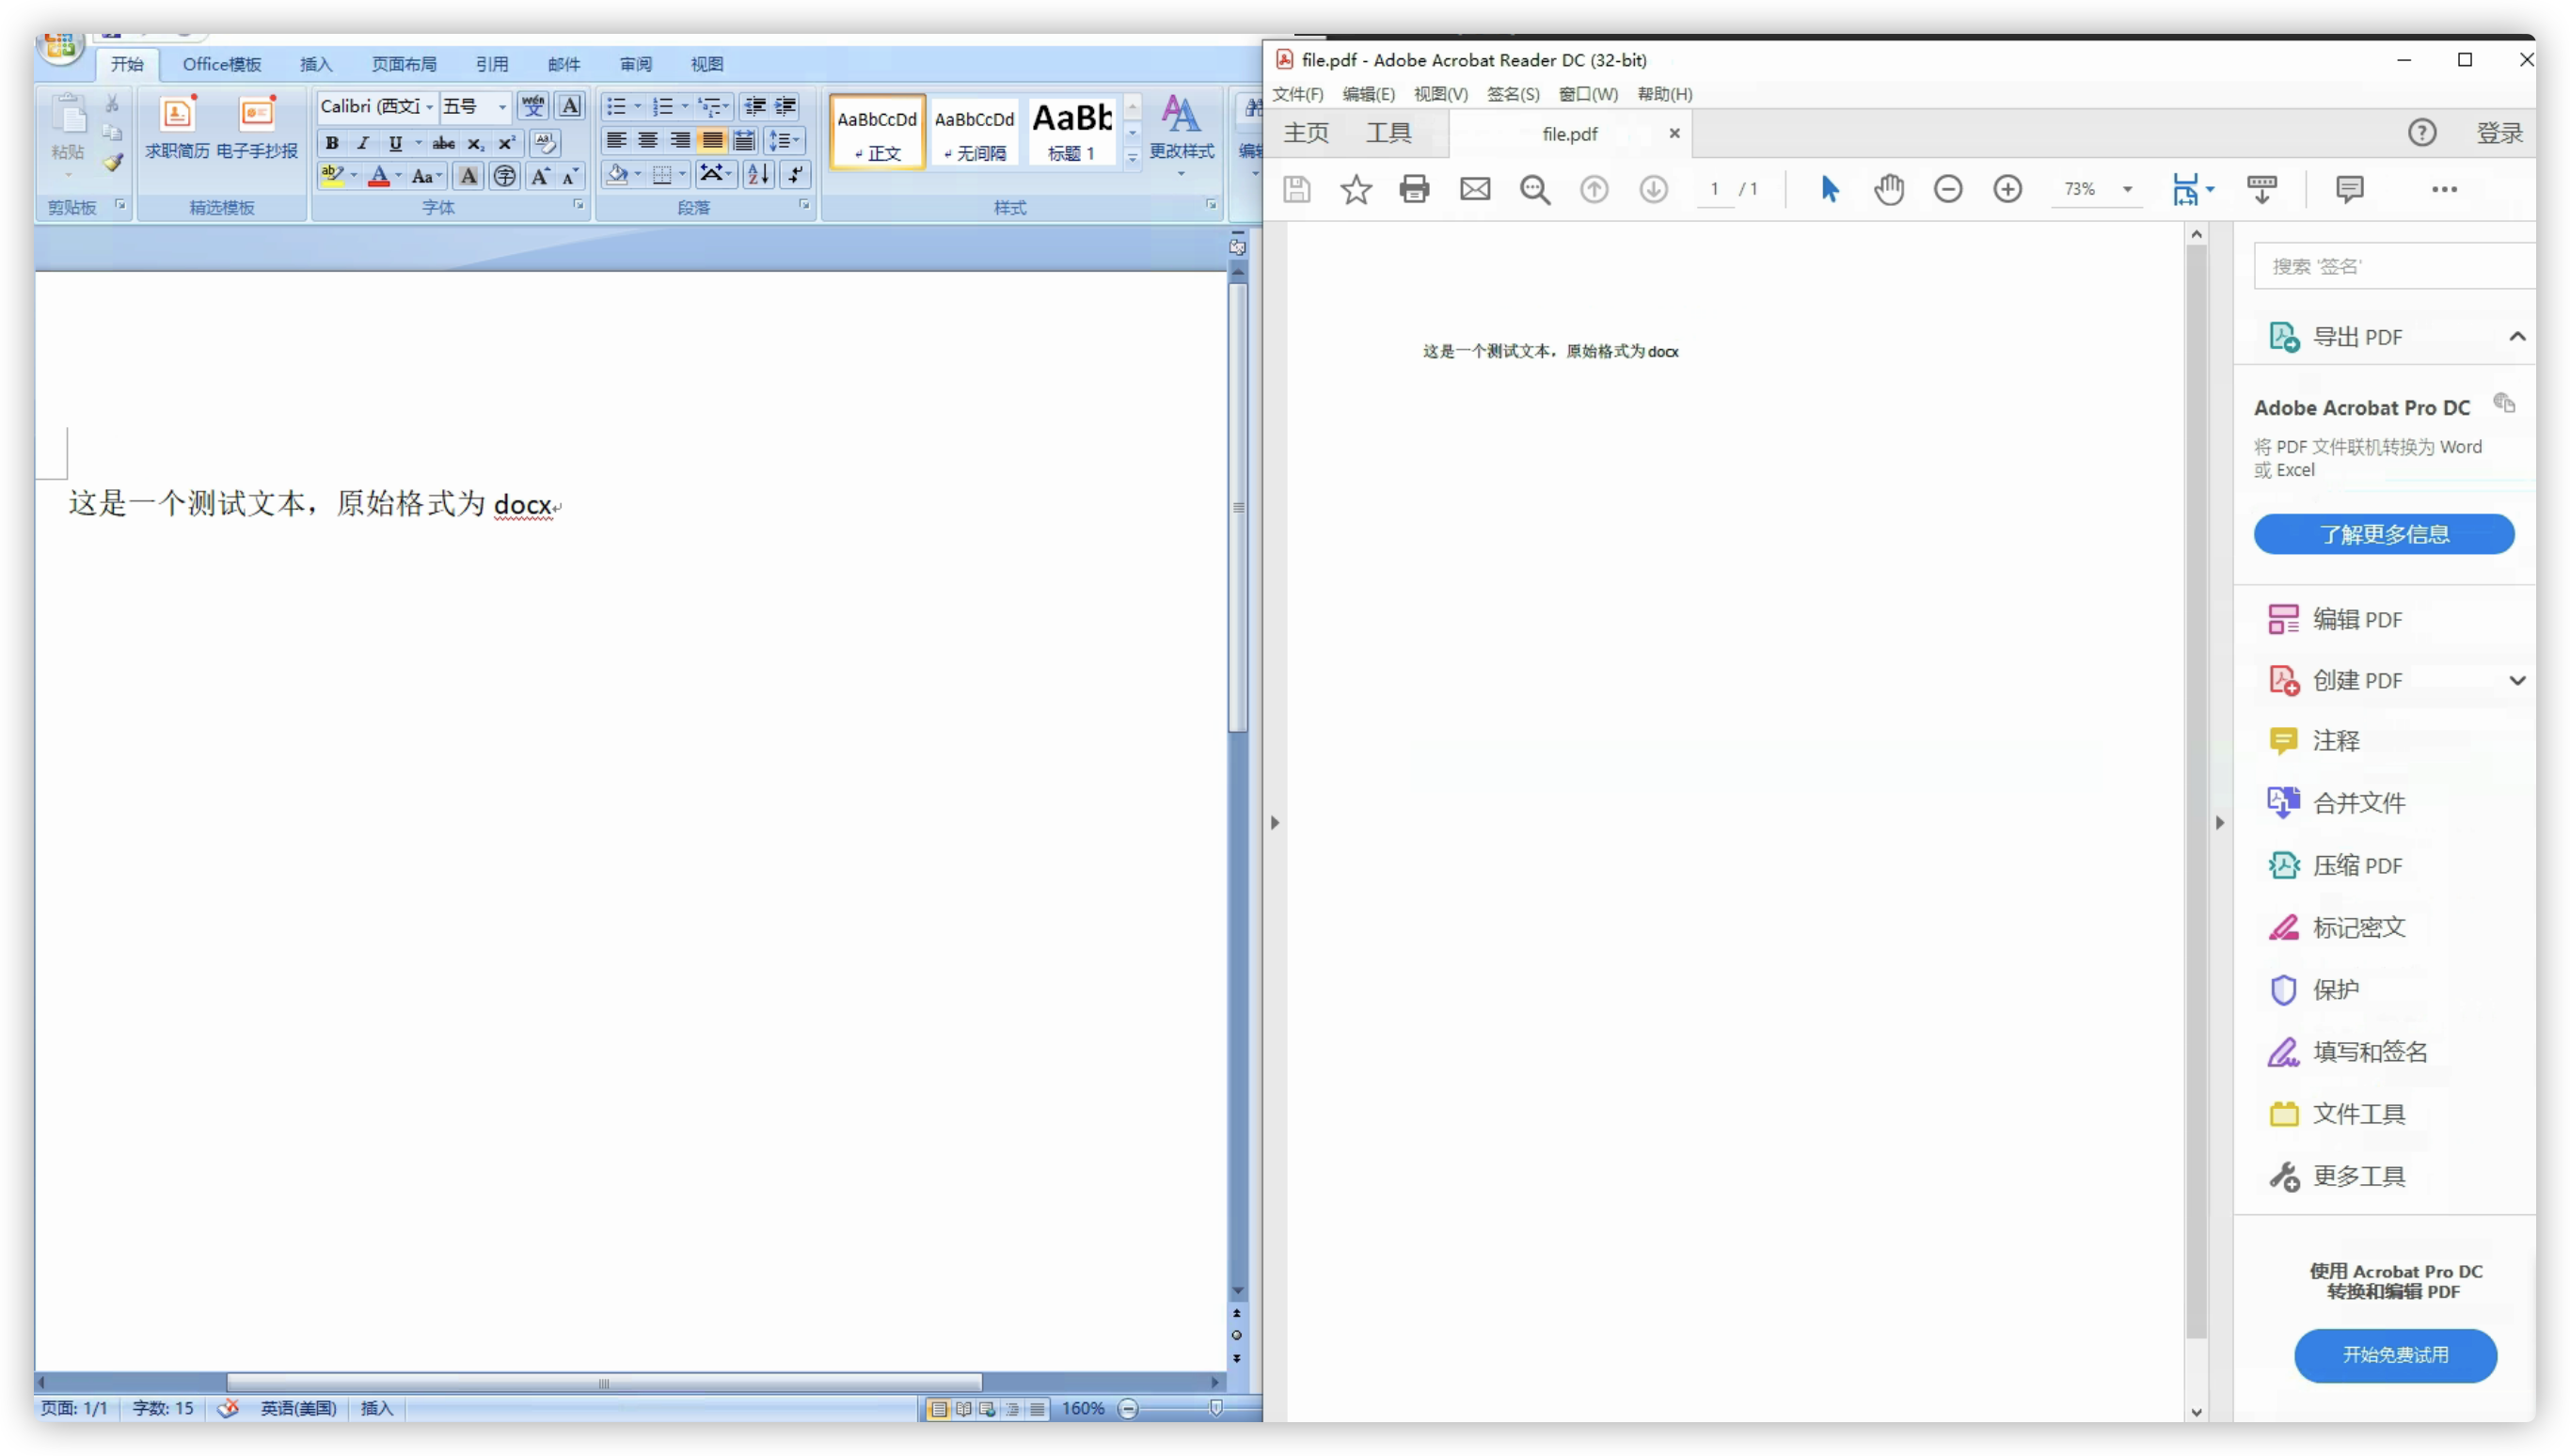Toggle italic formatting in Word
The height and width of the screenshot is (1456, 2570).
click(363, 143)
